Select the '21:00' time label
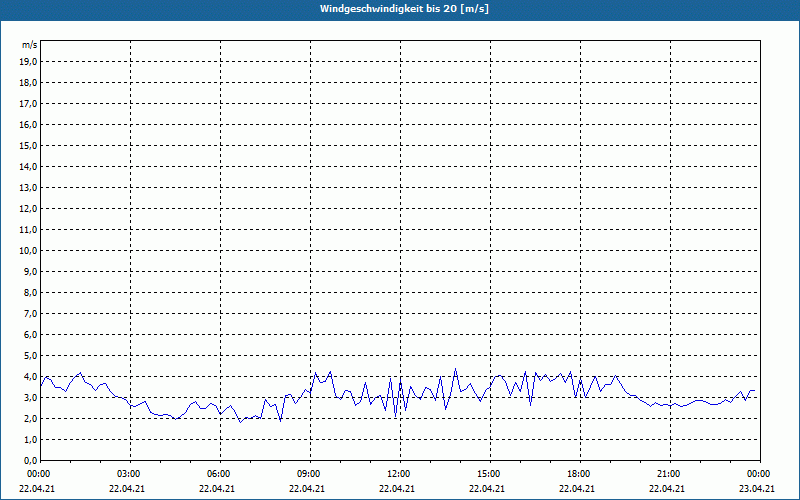 tap(668, 474)
